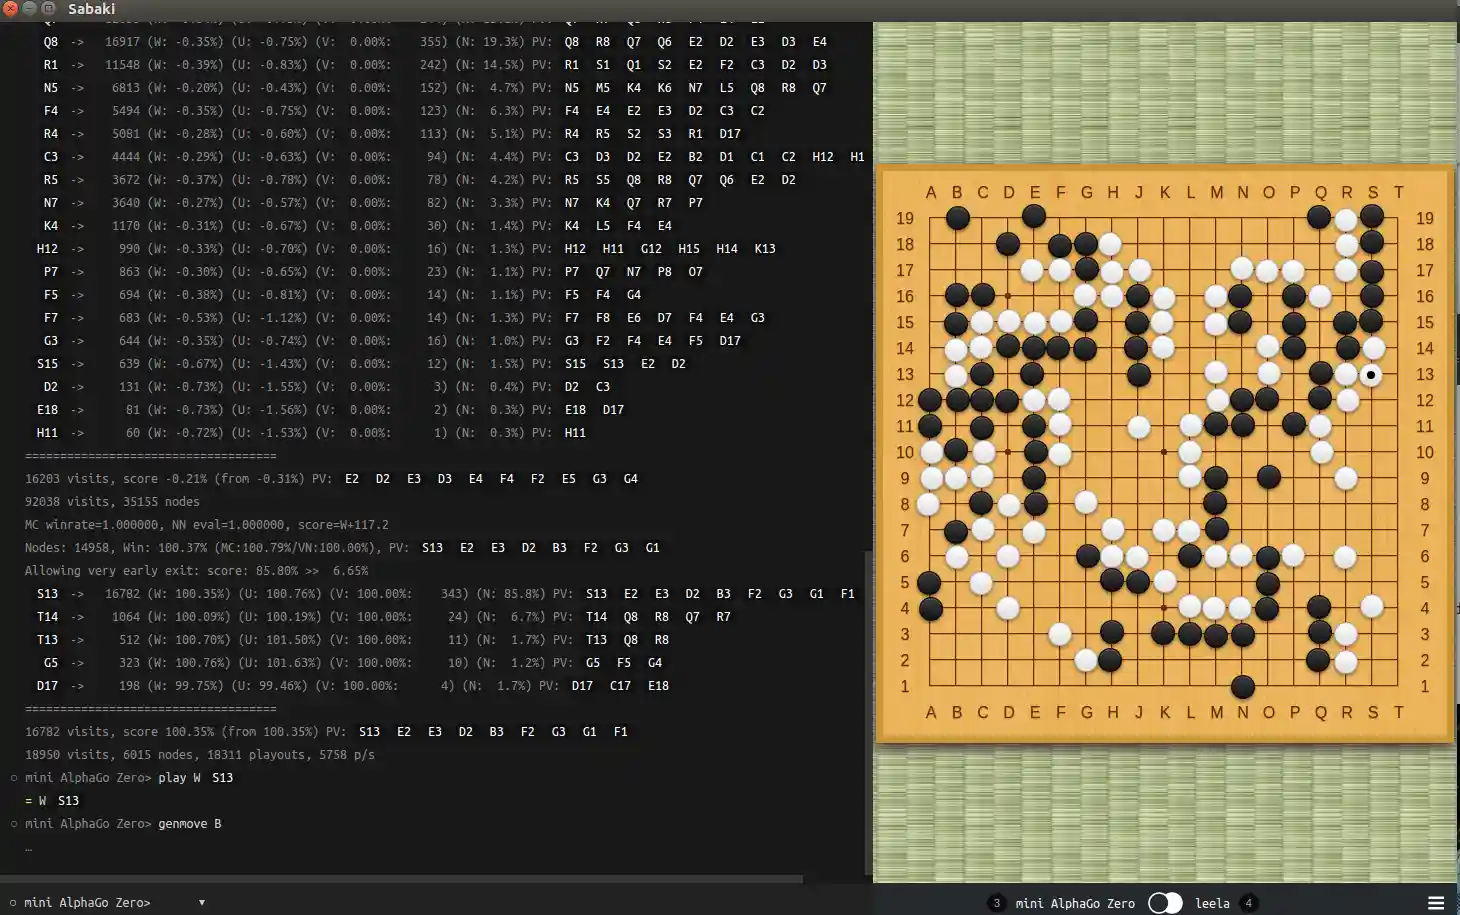The image size is (1460, 915).
Task: Click the black stone at A4
Action: 931,608
